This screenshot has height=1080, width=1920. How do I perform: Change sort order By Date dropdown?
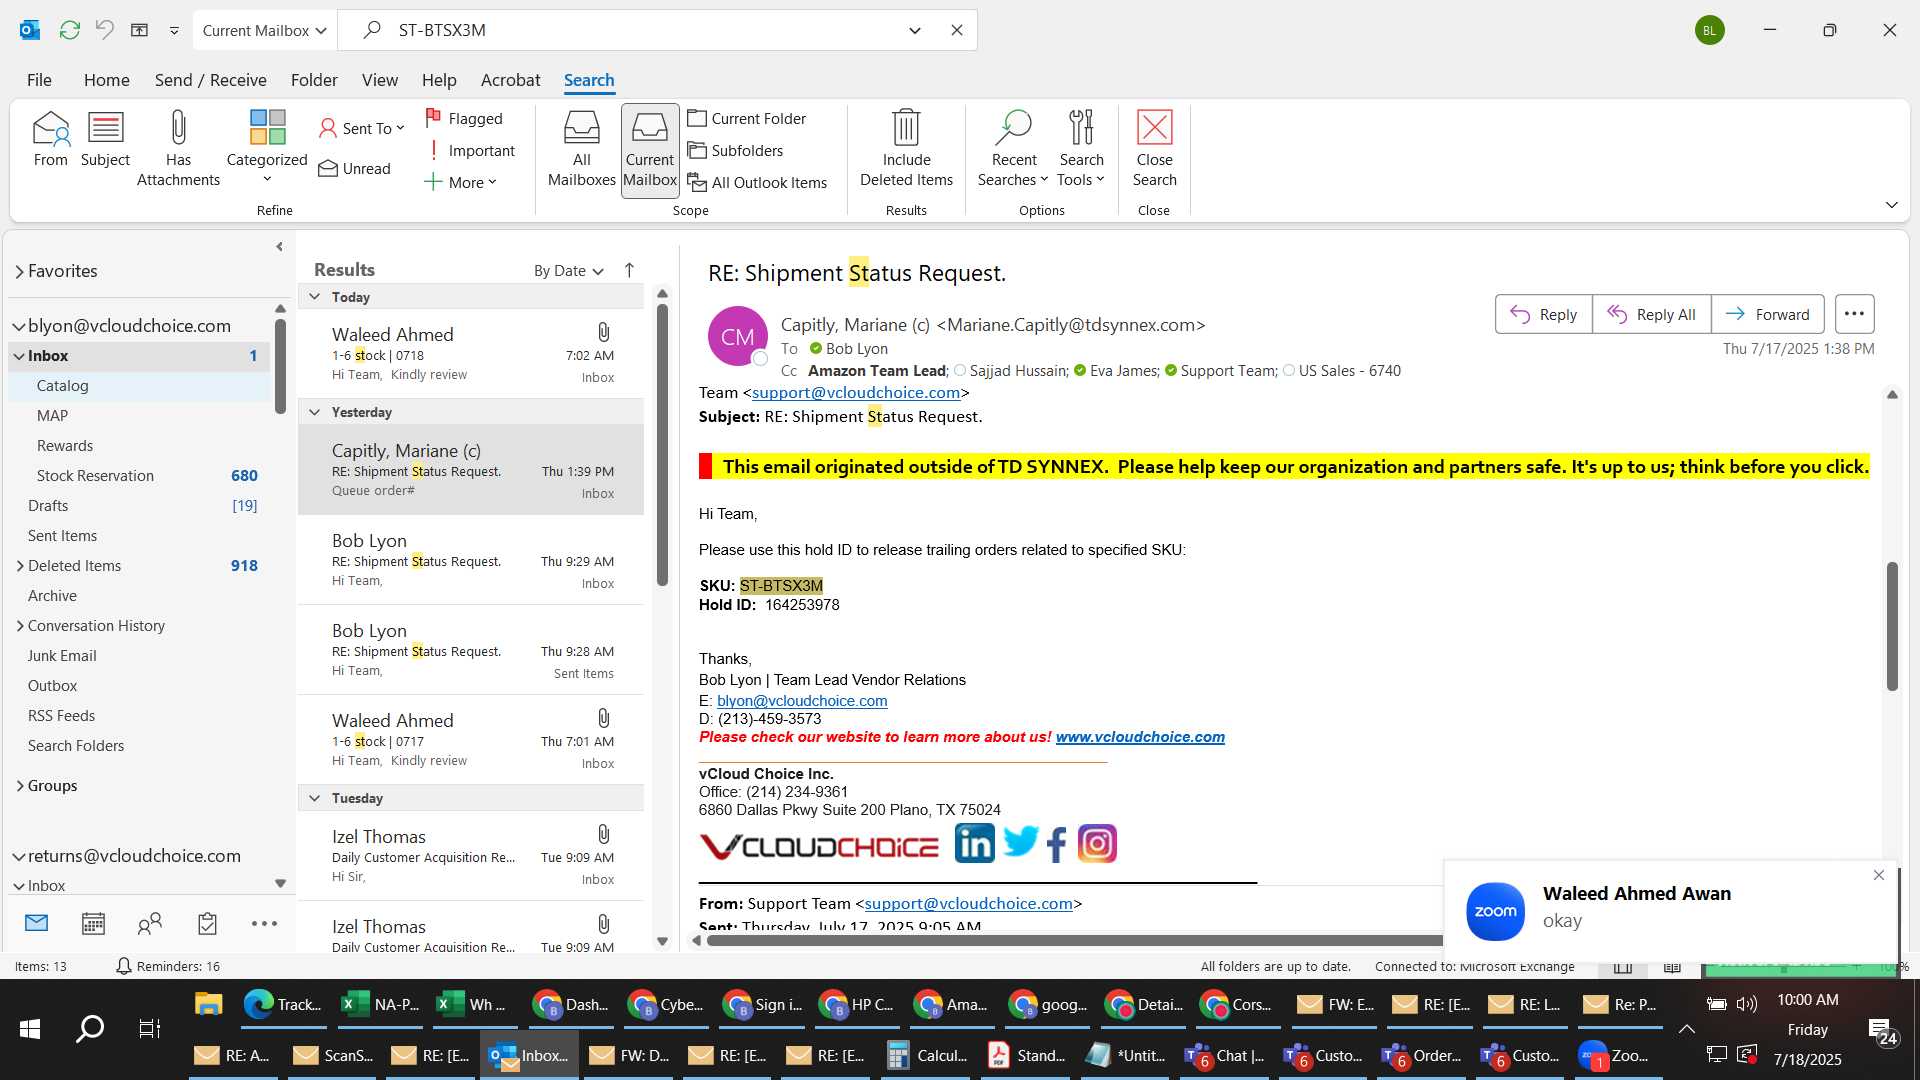[x=569, y=271]
